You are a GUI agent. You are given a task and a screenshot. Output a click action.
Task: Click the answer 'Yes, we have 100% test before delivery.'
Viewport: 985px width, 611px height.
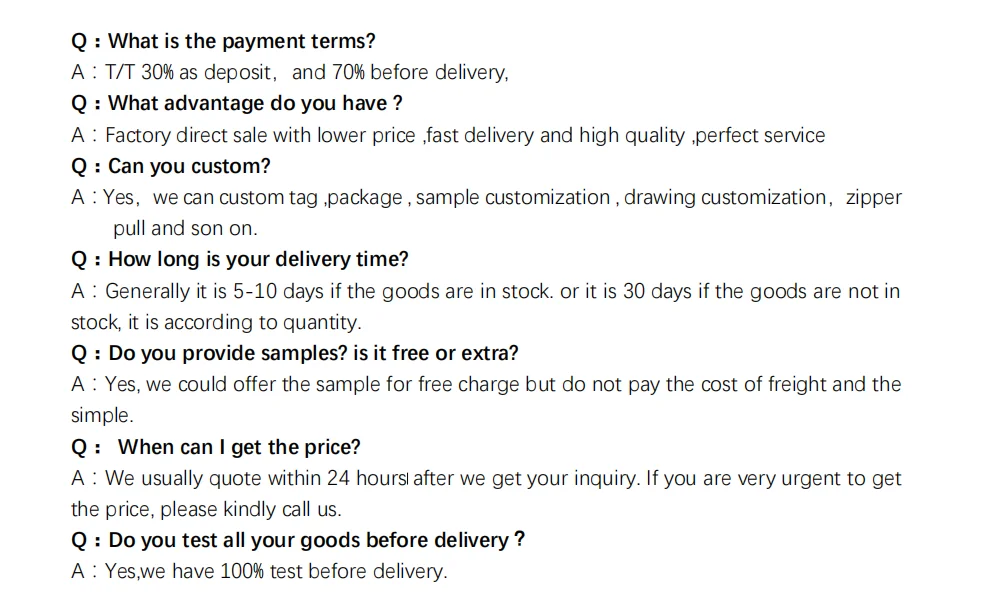click(275, 571)
